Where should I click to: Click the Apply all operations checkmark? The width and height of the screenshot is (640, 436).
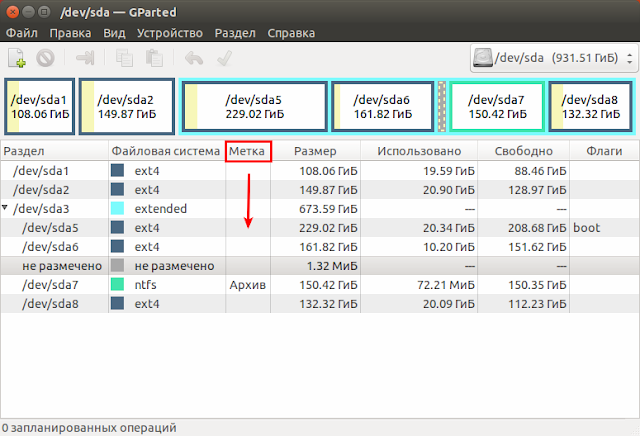pyautogui.click(x=224, y=58)
